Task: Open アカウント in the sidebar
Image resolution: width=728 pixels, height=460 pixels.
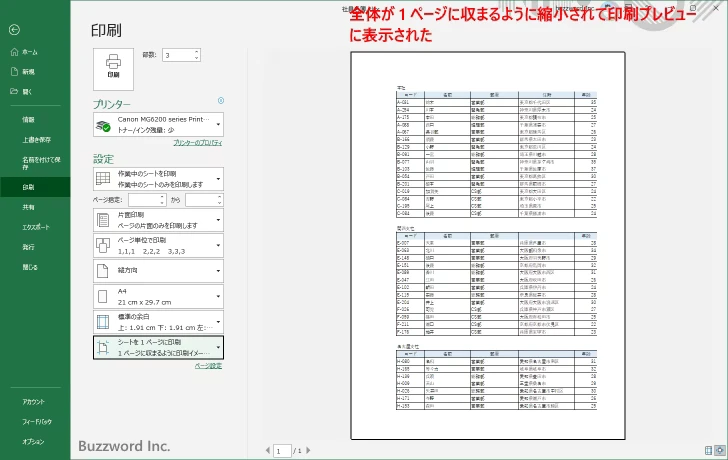Action: pos(33,402)
